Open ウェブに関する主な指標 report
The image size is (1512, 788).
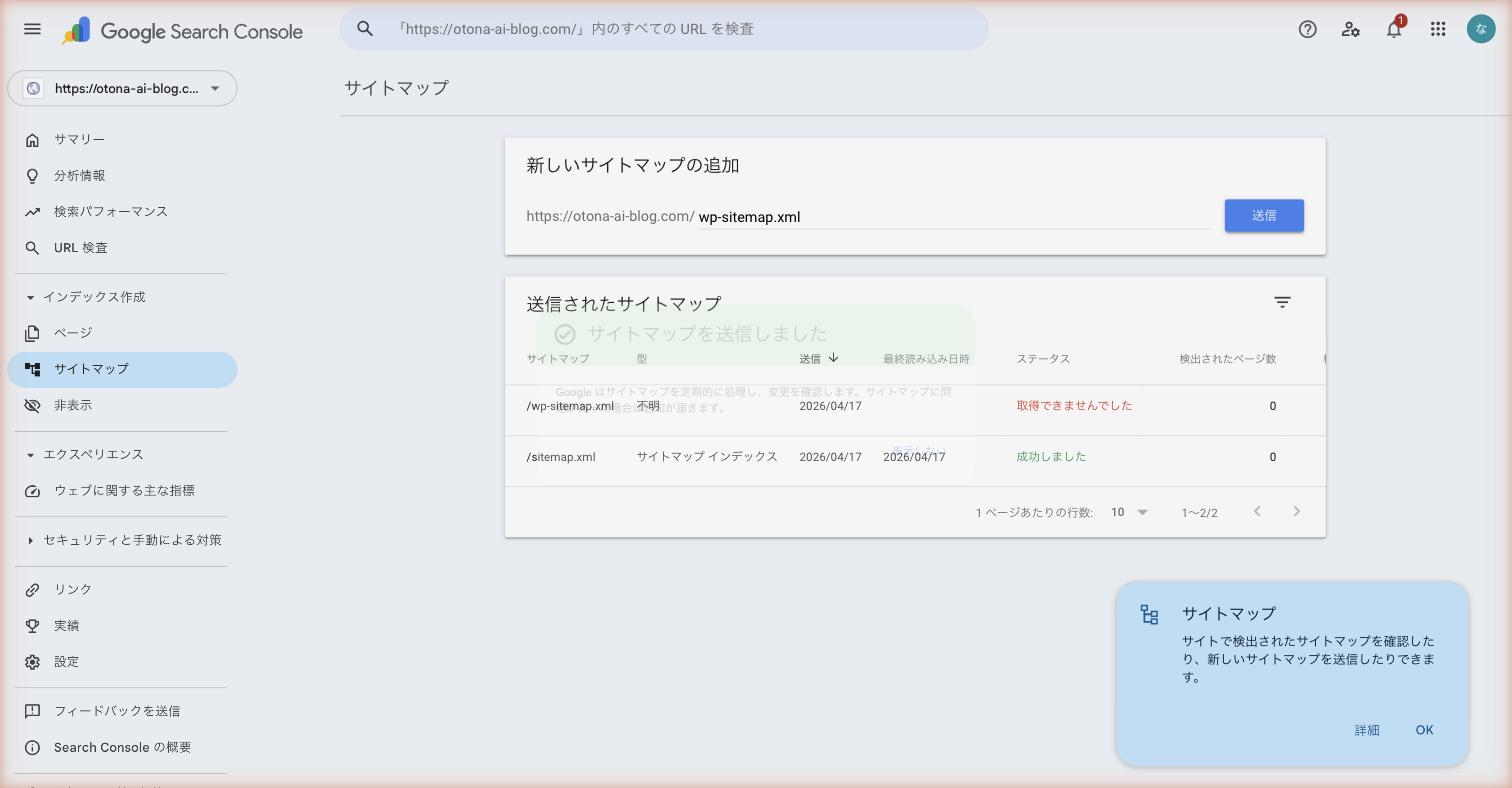point(122,491)
